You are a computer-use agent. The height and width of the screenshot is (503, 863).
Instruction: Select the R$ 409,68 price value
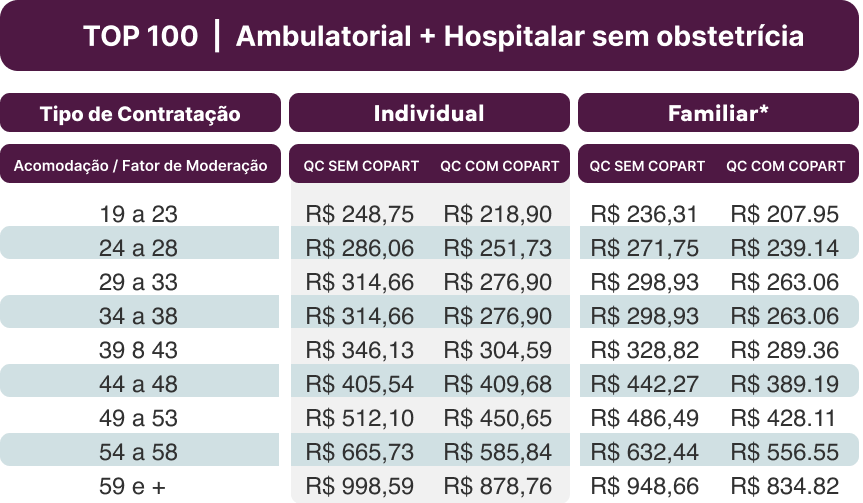(497, 384)
